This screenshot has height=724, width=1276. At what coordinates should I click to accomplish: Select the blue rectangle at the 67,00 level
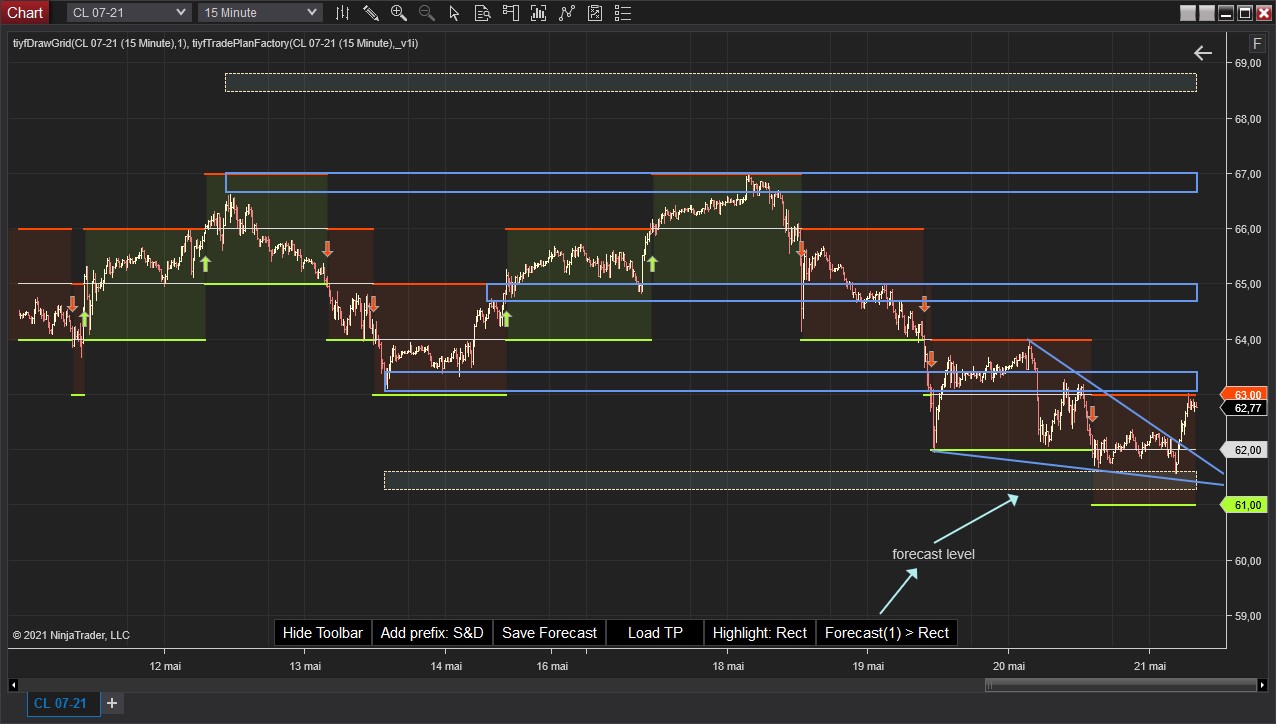[x=711, y=183]
